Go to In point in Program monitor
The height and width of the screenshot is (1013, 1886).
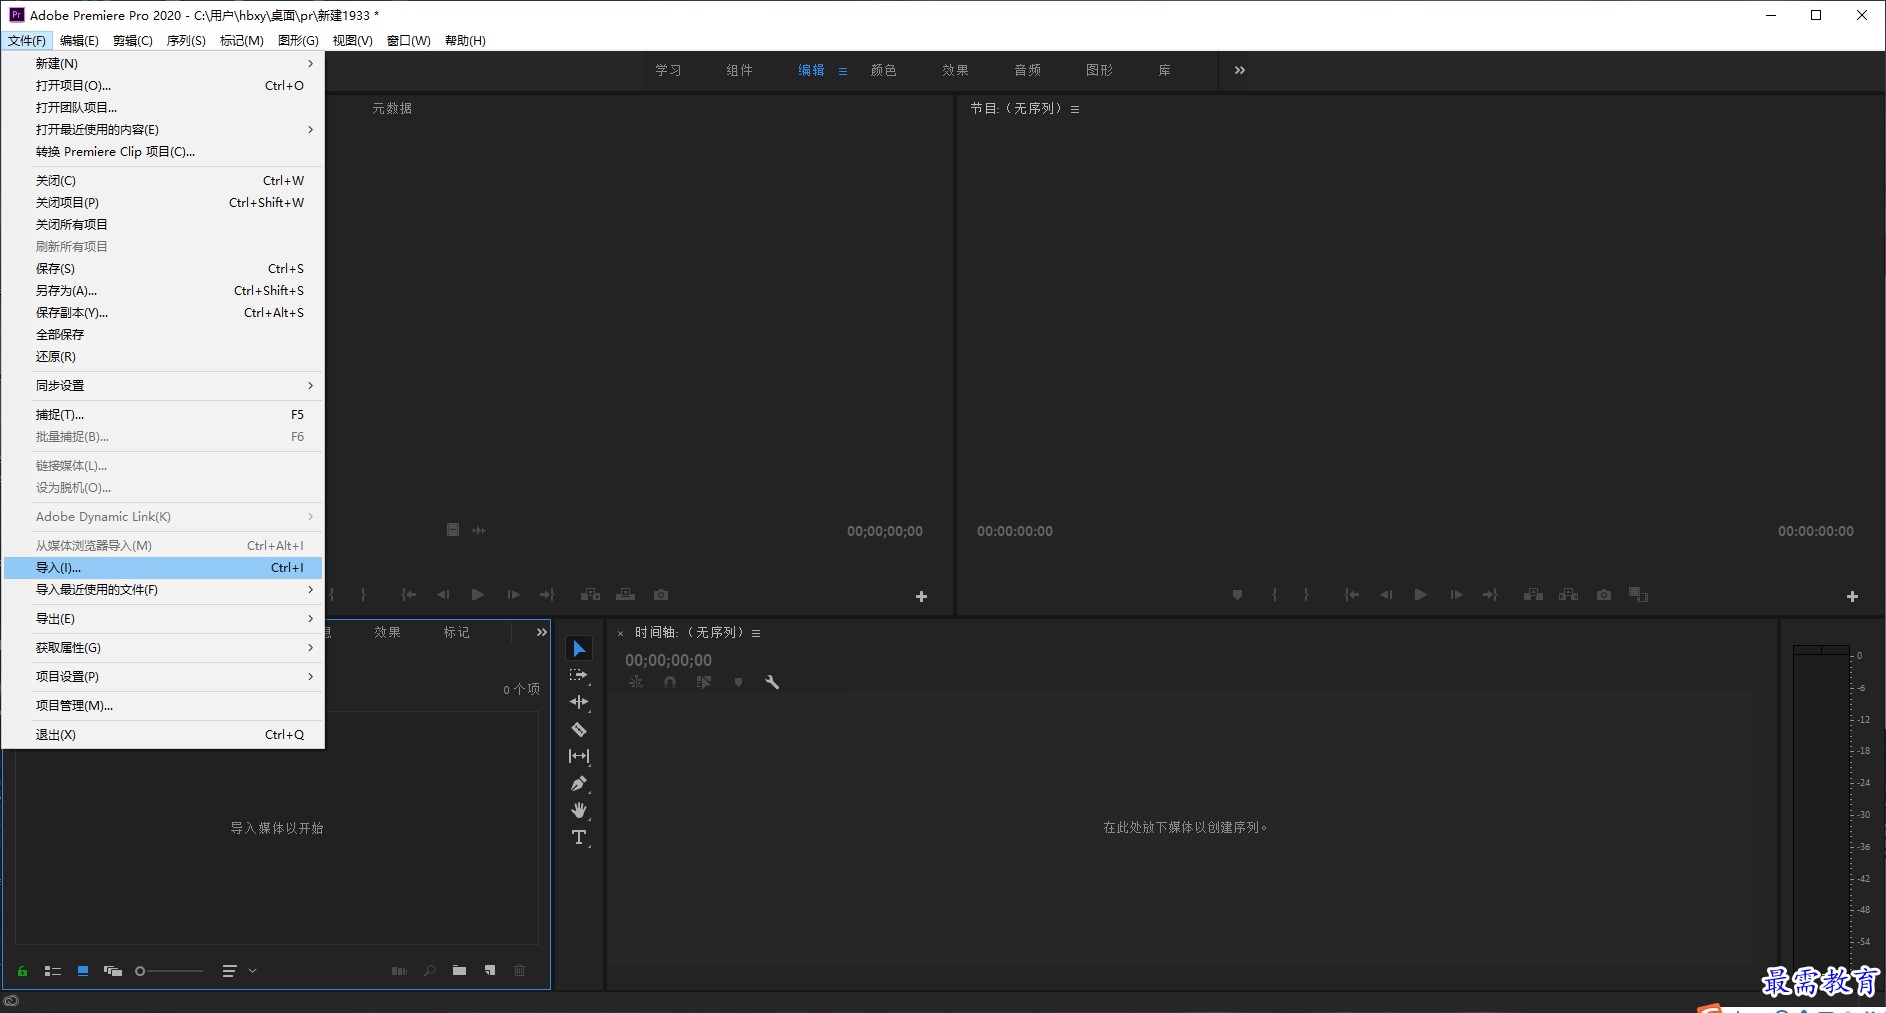1352,595
